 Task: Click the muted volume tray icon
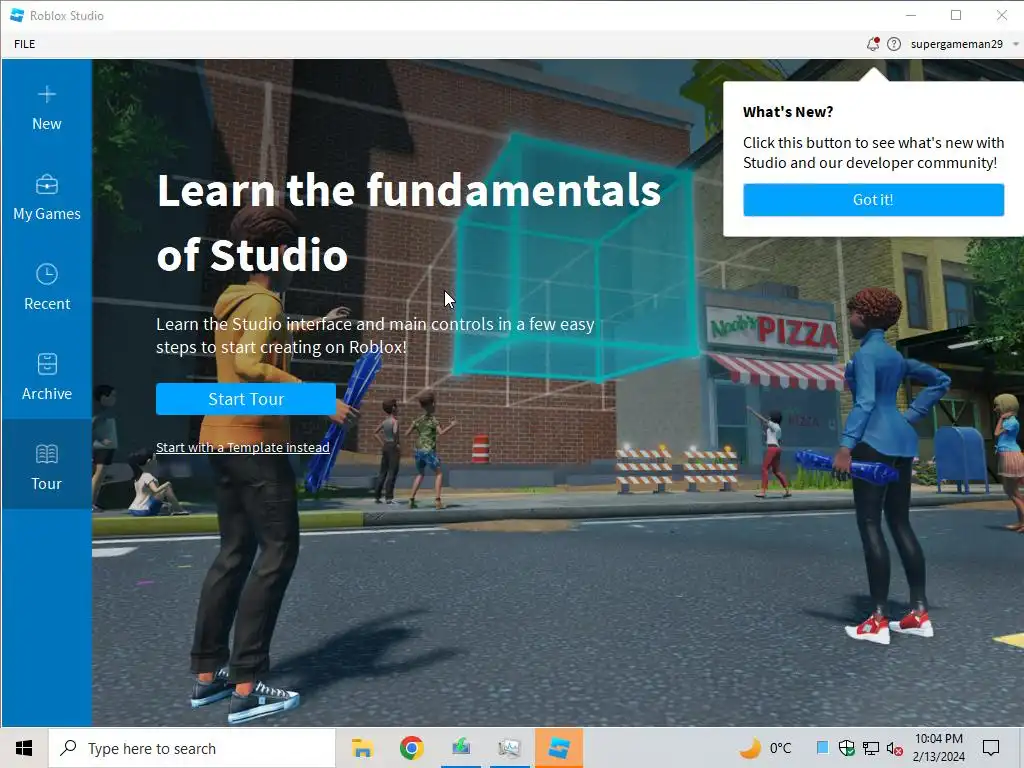tap(895, 748)
